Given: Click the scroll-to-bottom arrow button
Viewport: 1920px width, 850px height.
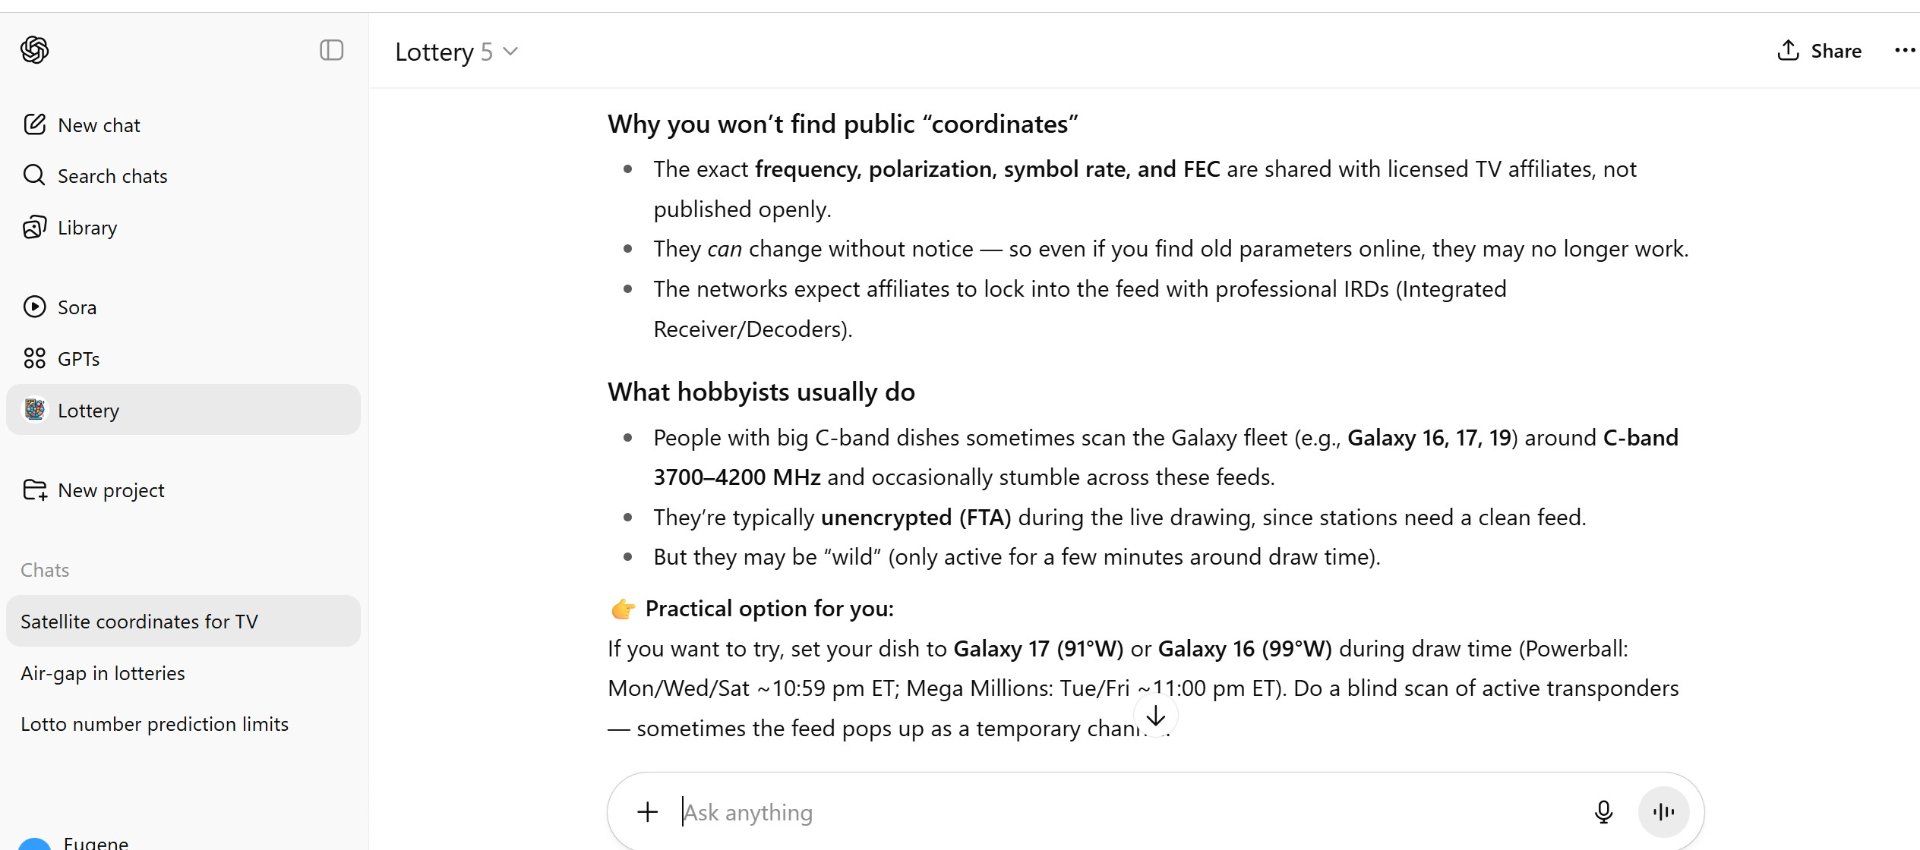Looking at the screenshot, I should click(1156, 716).
